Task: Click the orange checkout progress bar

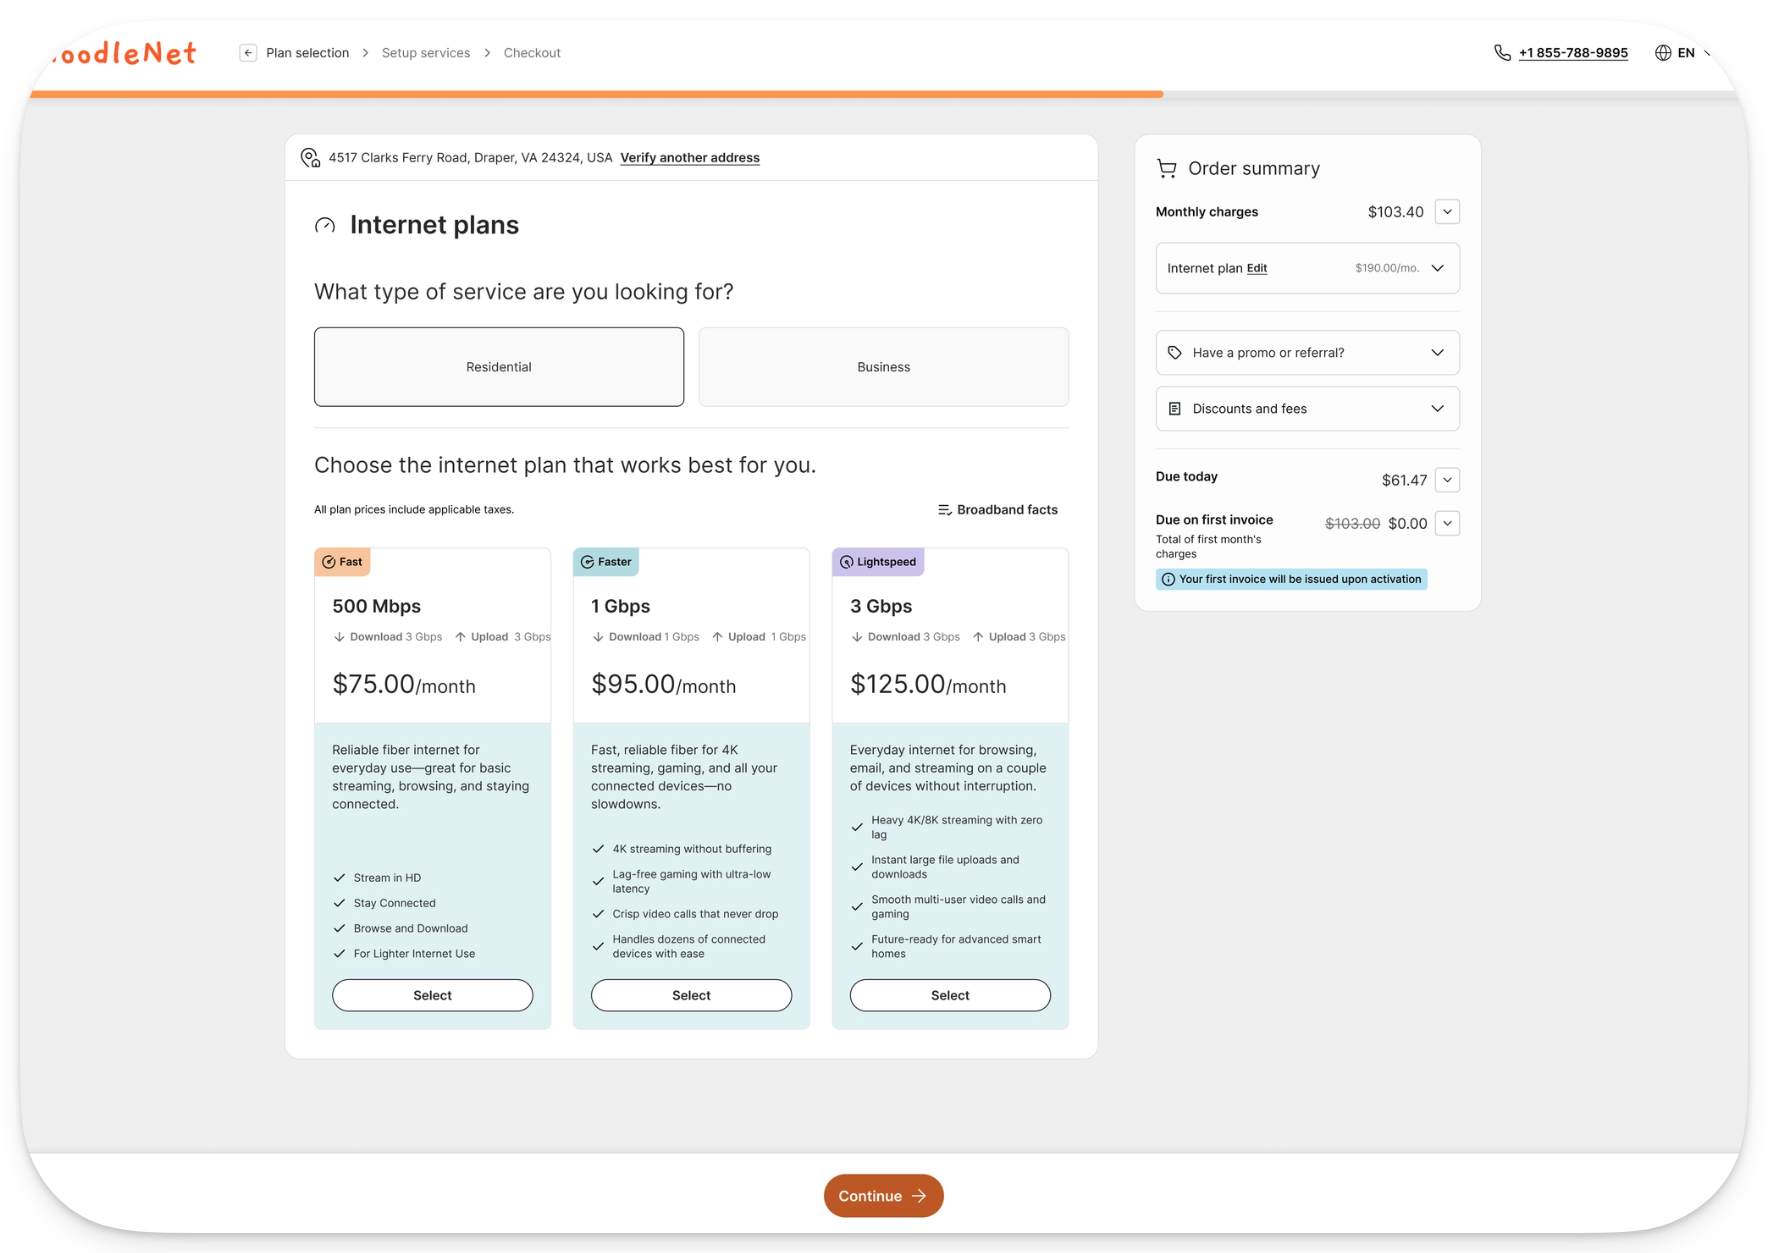Action: 596,94
